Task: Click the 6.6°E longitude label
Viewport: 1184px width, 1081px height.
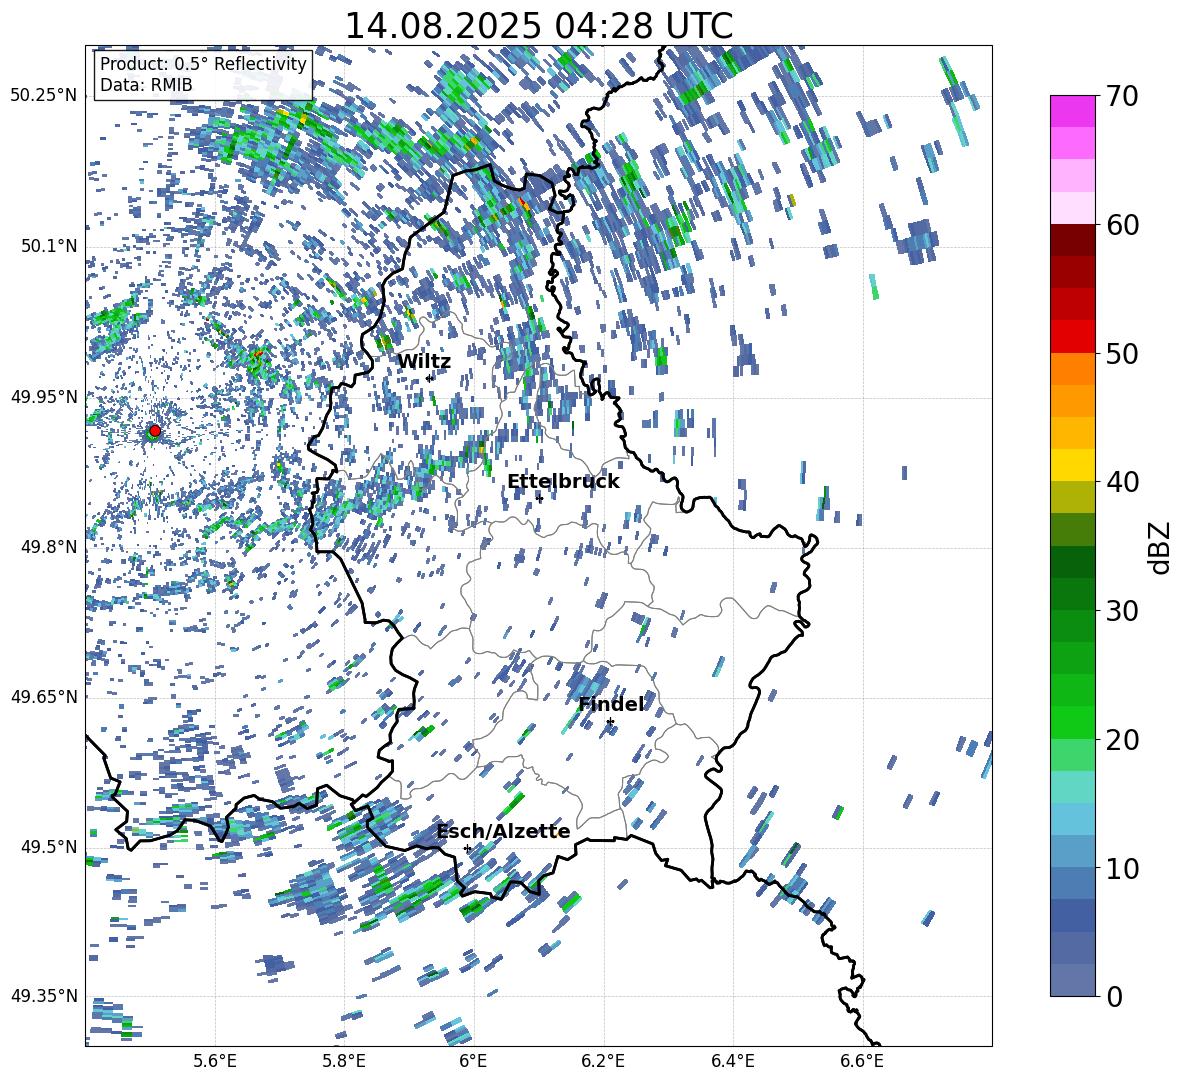Action: point(862,1061)
